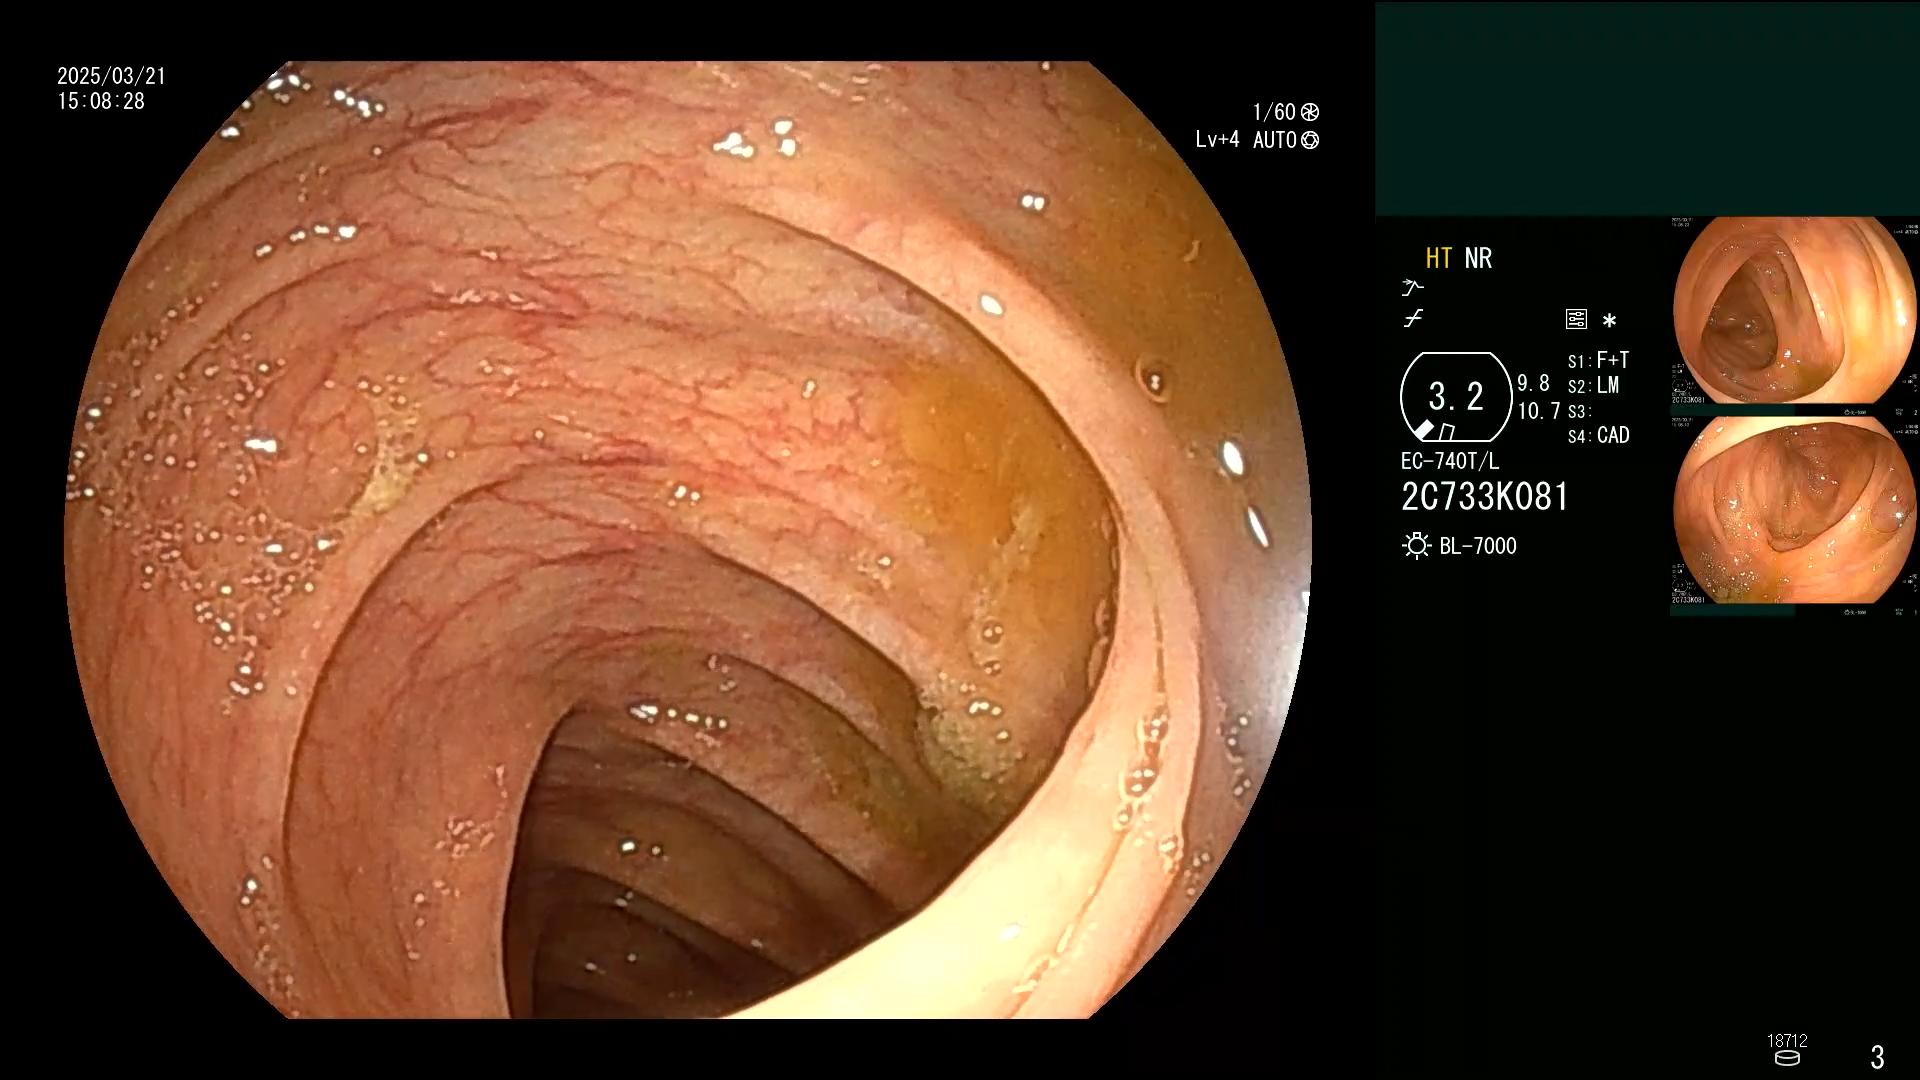Click the time 15:08:28
The width and height of the screenshot is (1920, 1080).
(x=101, y=101)
